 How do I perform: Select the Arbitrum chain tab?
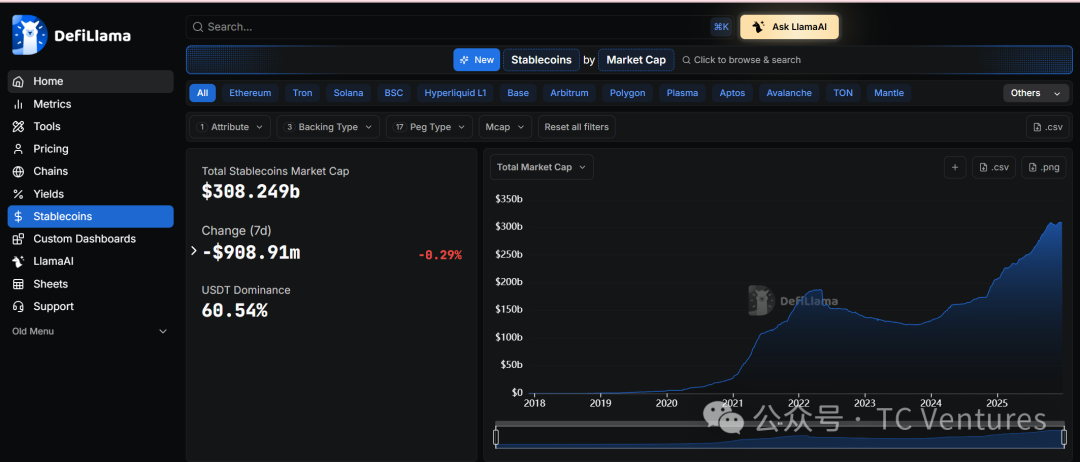[x=570, y=93]
